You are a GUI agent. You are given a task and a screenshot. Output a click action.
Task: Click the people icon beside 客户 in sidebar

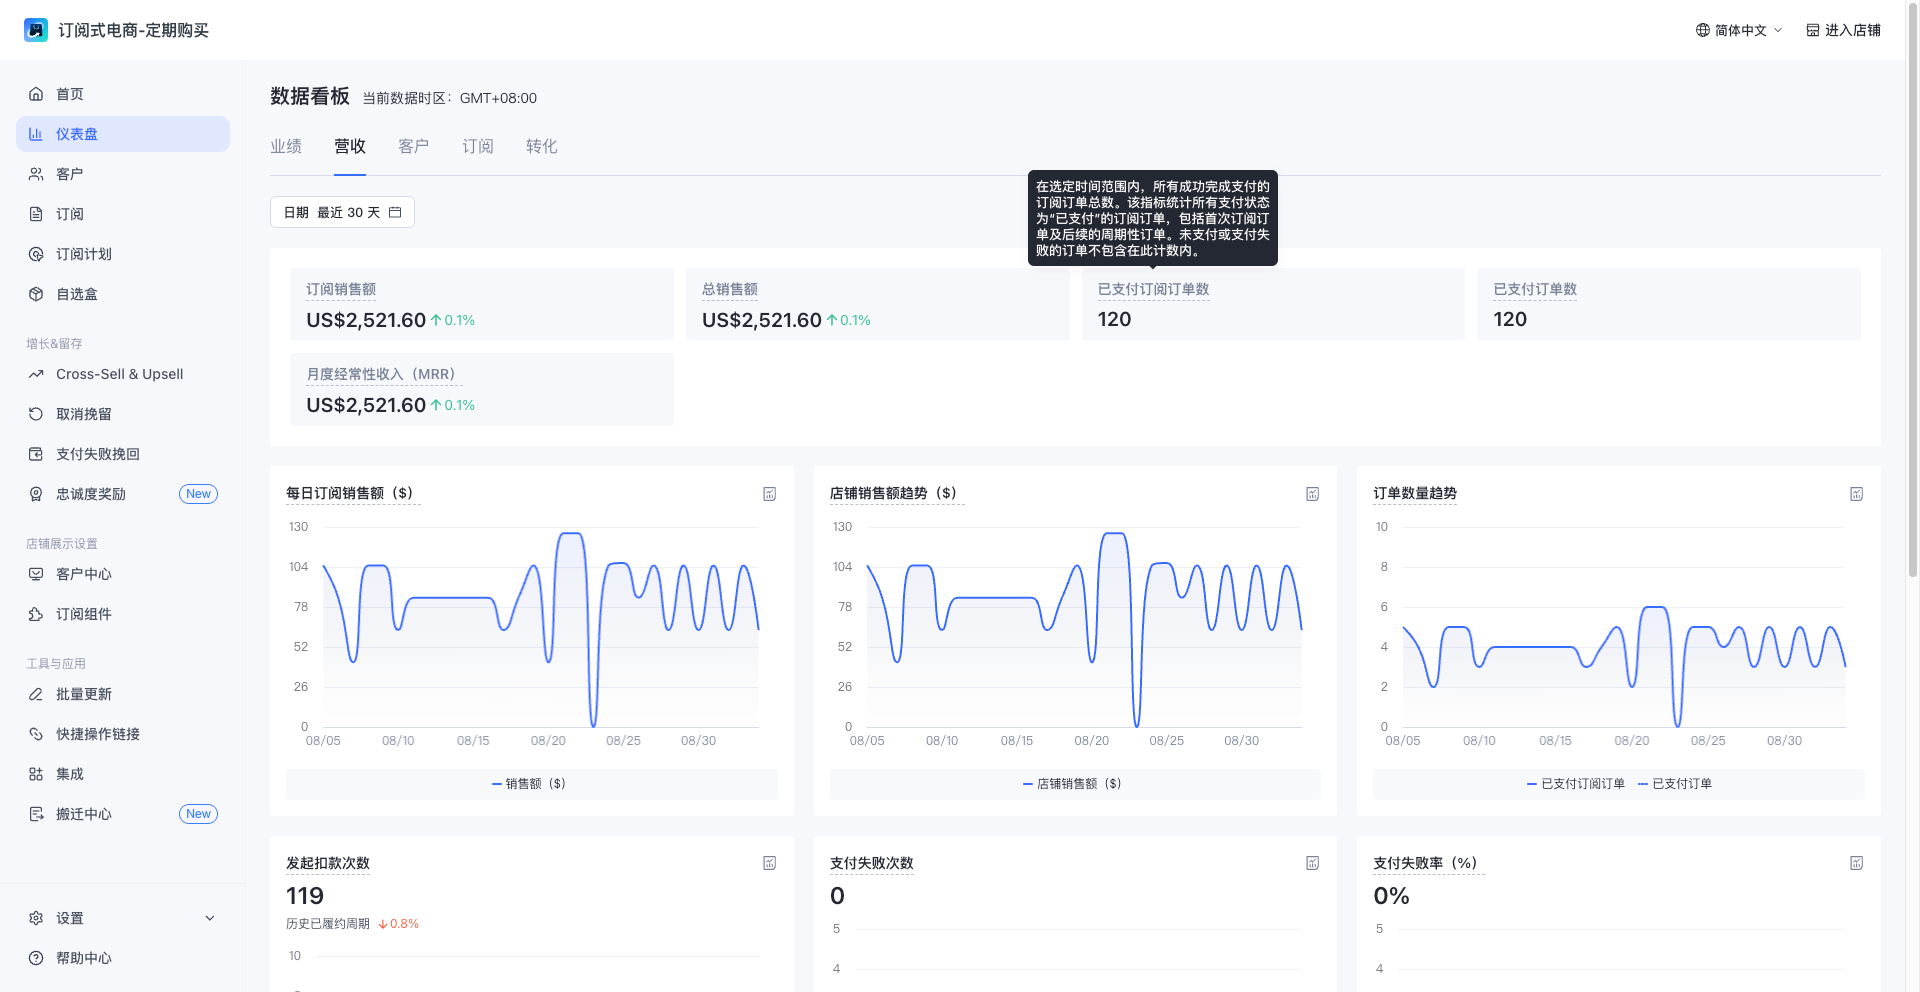pos(36,174)
